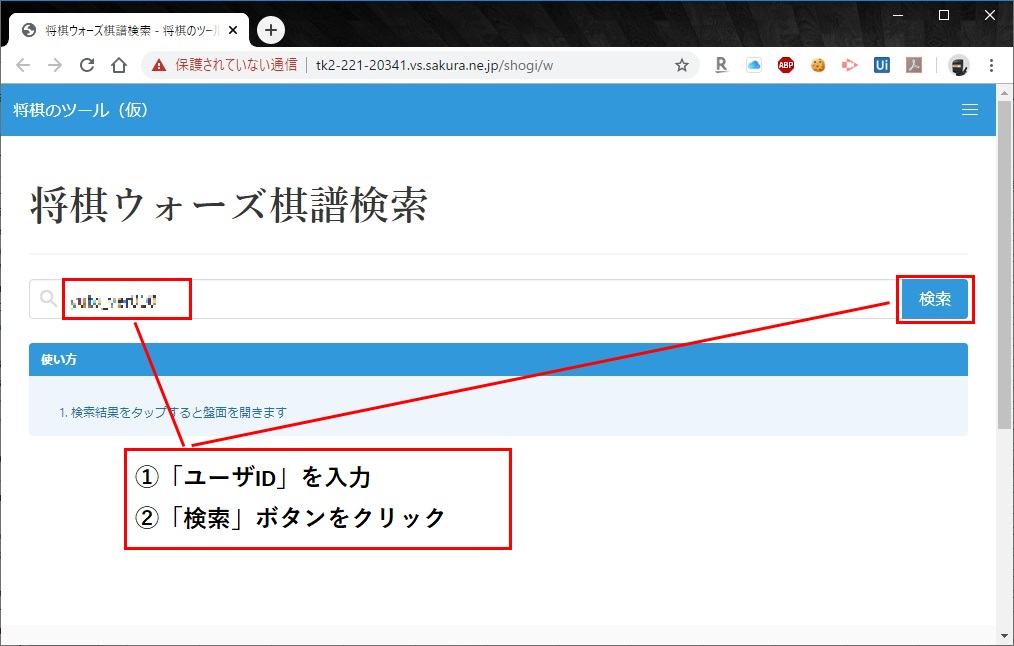Open the hamburger navigation menu
Screen dimensions: 1014x646
tap(969, 110)
